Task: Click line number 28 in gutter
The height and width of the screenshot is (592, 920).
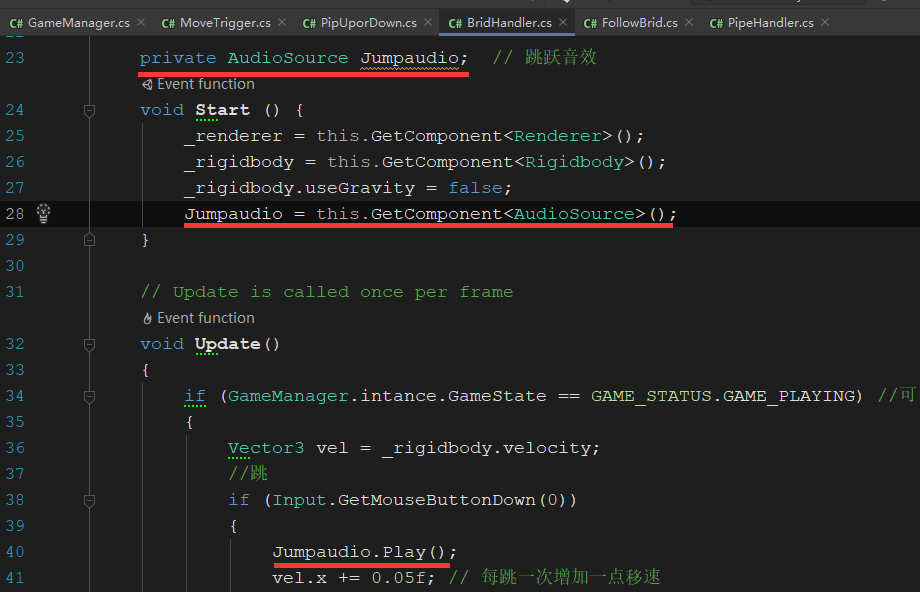Action: (x=15, y=214)
